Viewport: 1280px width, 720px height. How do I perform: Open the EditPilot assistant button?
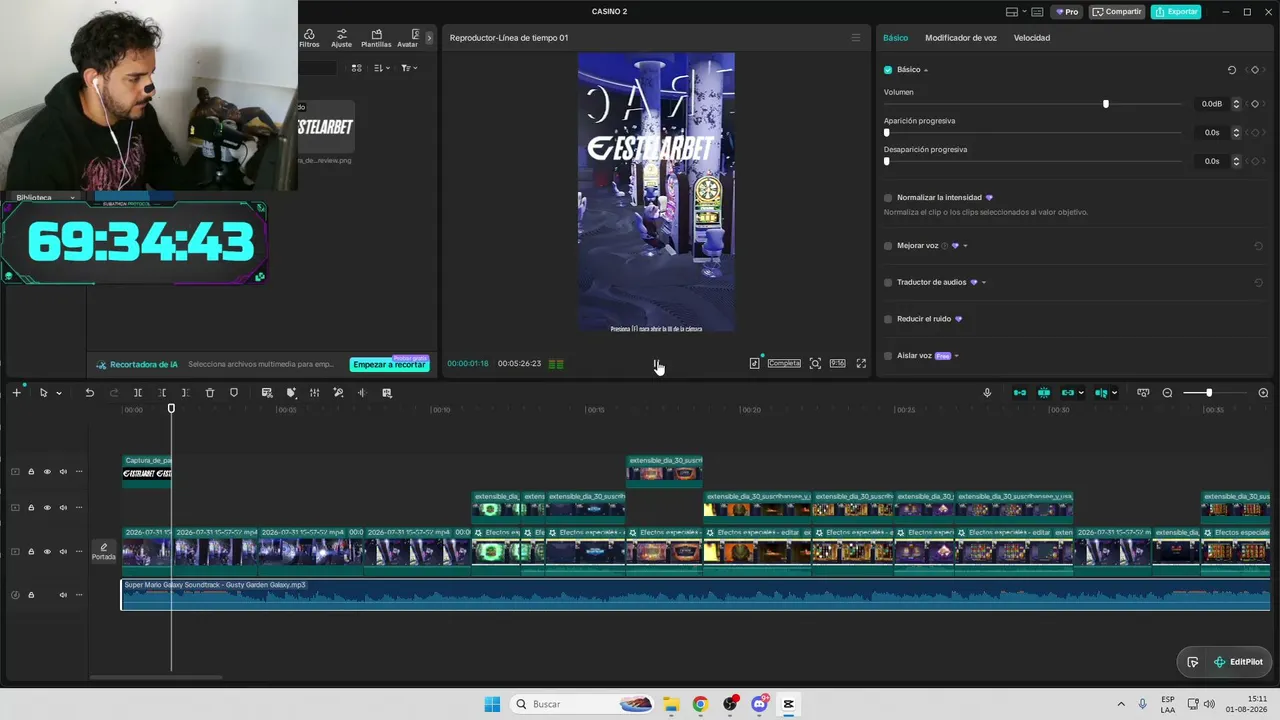(1238, 662)
